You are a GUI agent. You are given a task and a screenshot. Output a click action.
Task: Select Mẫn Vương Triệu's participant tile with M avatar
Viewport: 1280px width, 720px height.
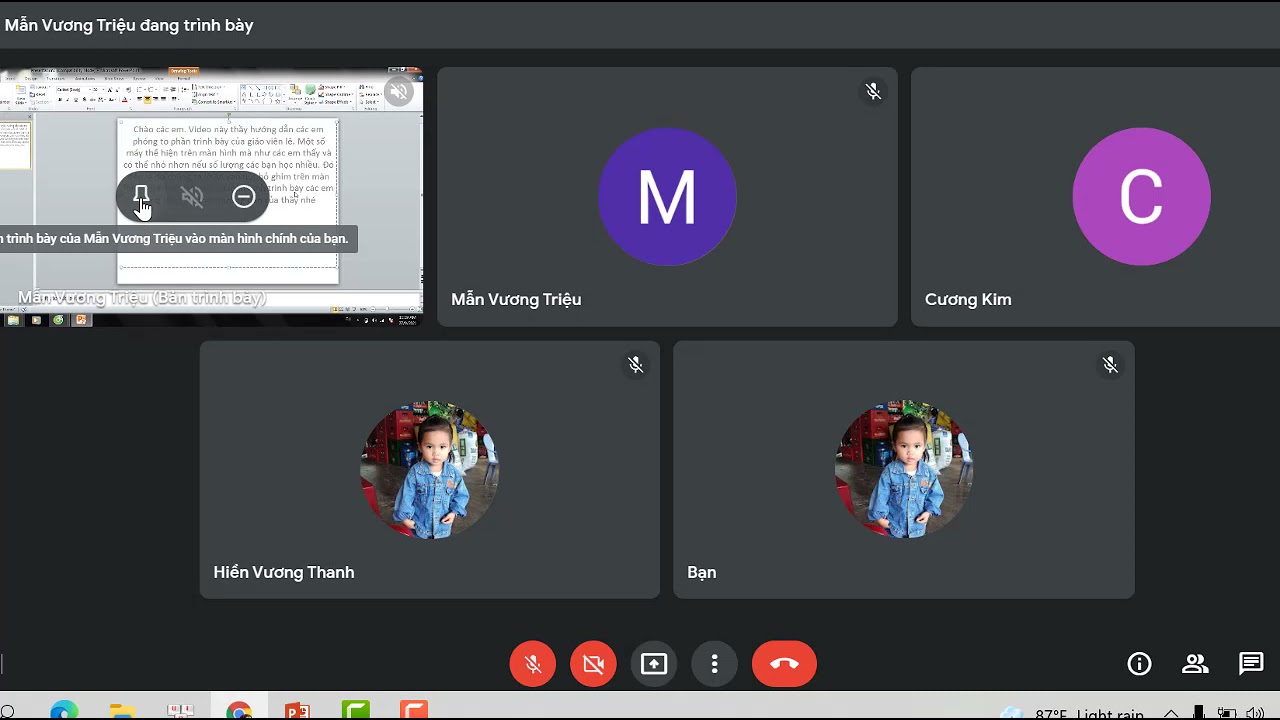coord(667,197)
